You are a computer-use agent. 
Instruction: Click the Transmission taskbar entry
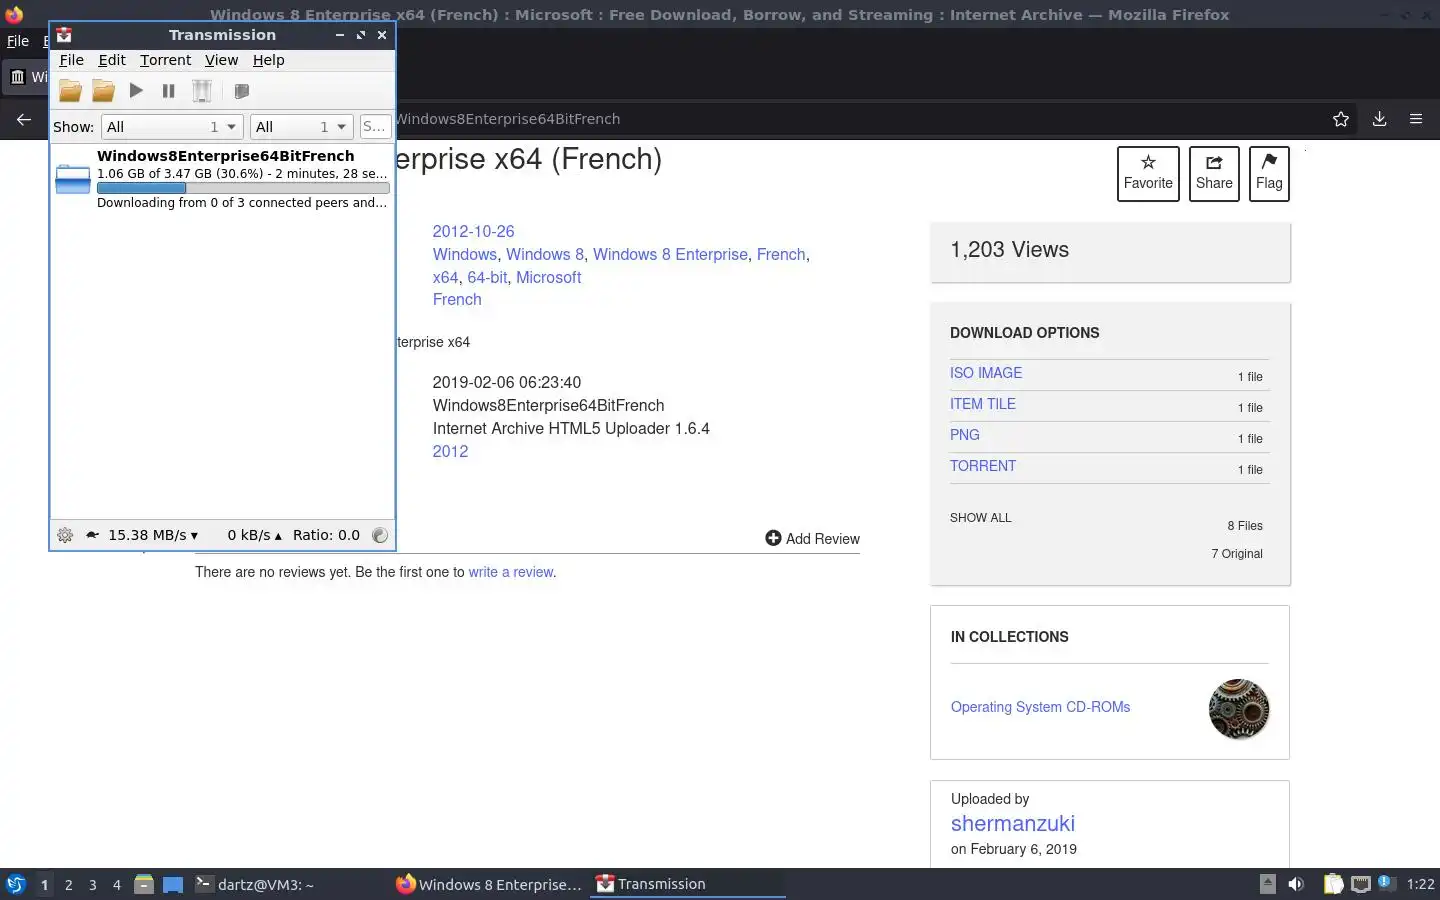[x=688, y=884]
